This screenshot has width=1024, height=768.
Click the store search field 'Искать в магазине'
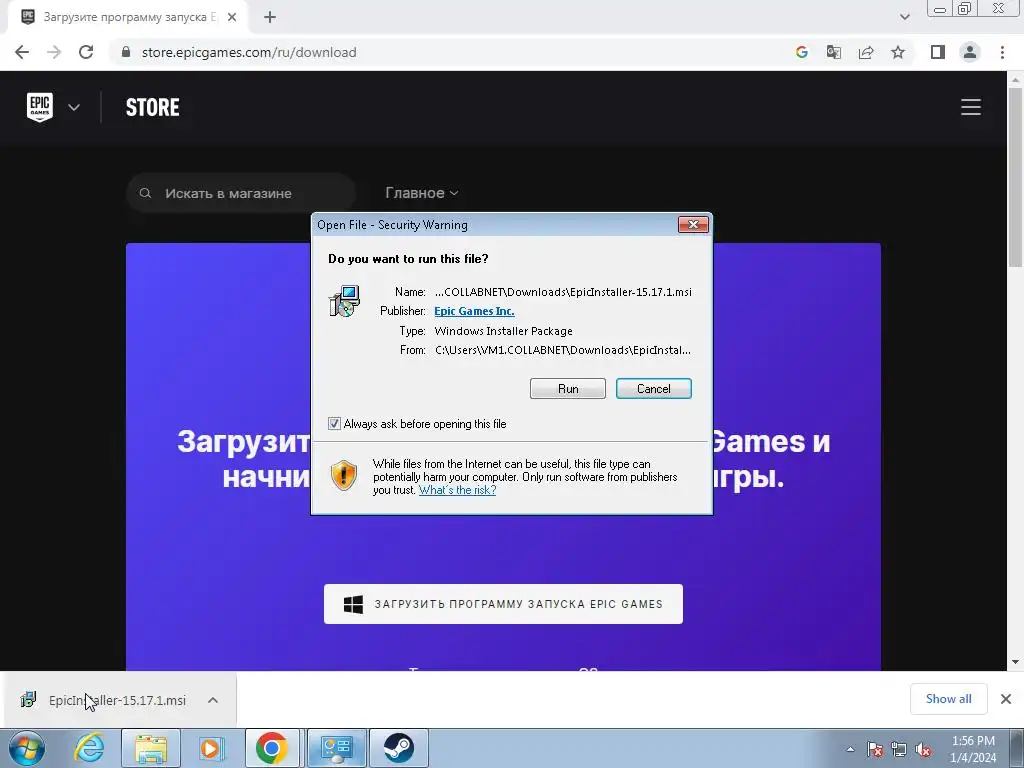(241, 193)
